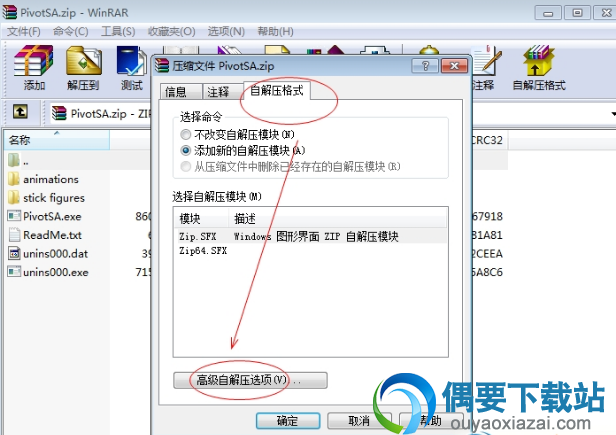Click the parent directory ".." folder icon
The image size is (616, 435).
click(14, 160)
